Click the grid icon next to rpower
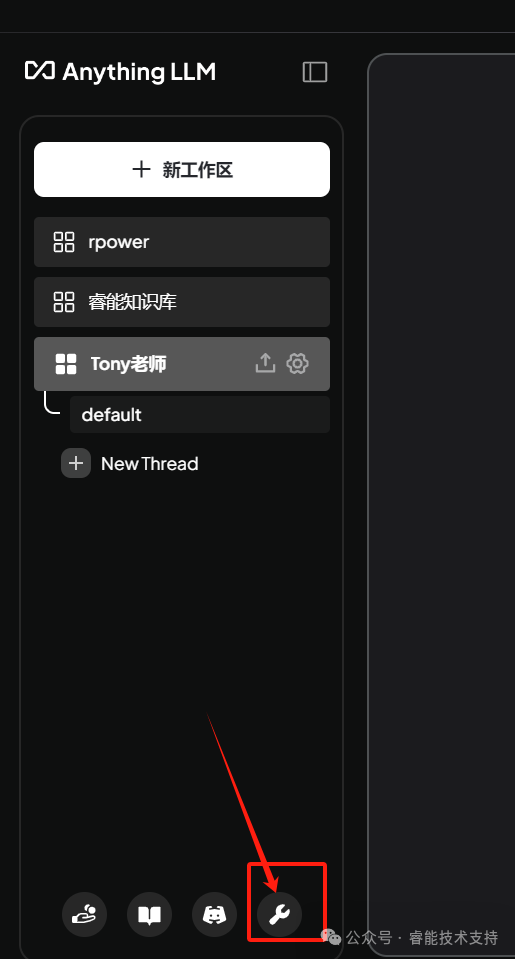 64,242
